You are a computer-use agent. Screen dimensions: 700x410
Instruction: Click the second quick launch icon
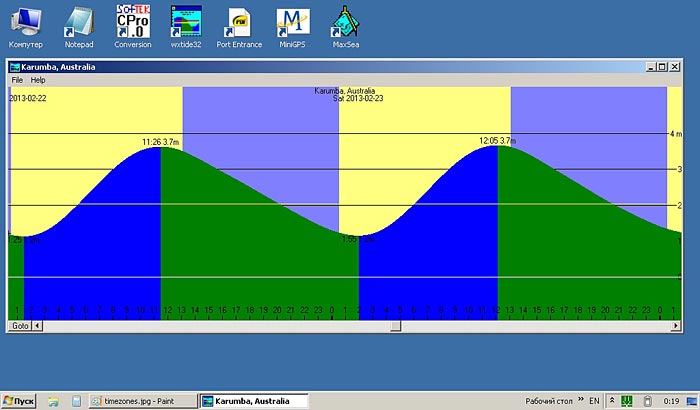tap(77, 401)
